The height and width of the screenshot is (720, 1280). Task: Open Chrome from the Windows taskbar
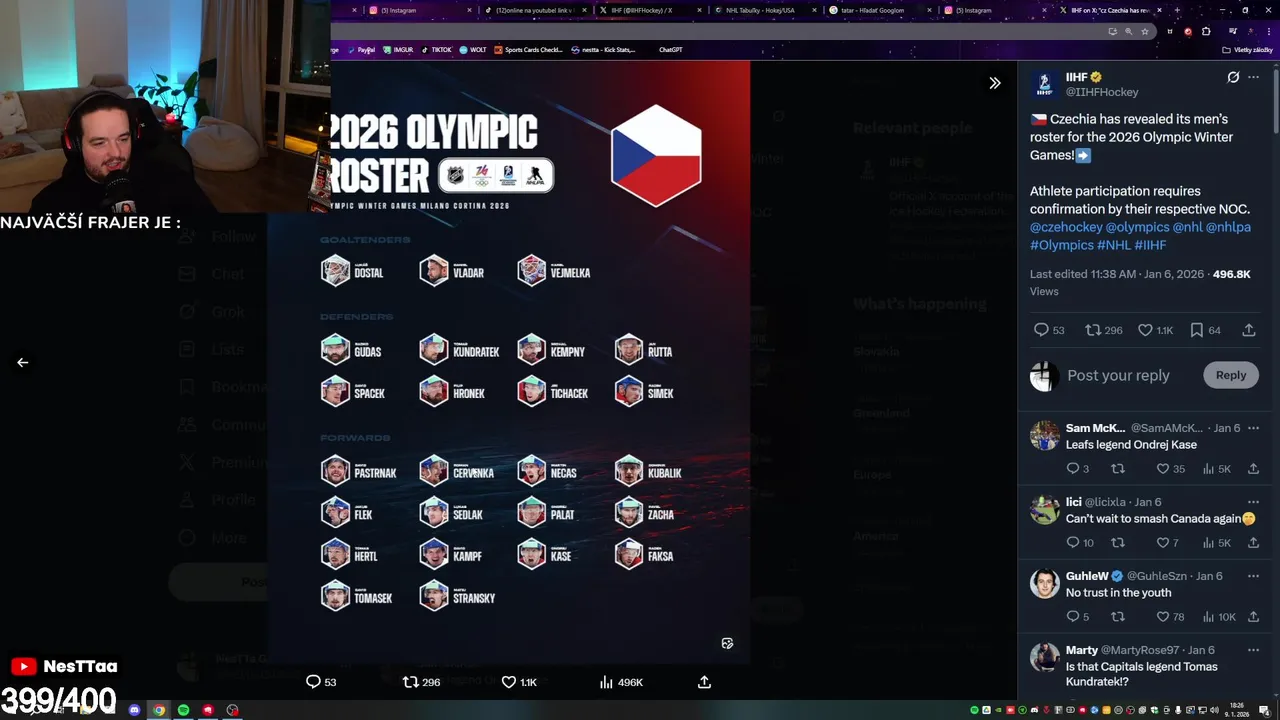coord(158,710)
